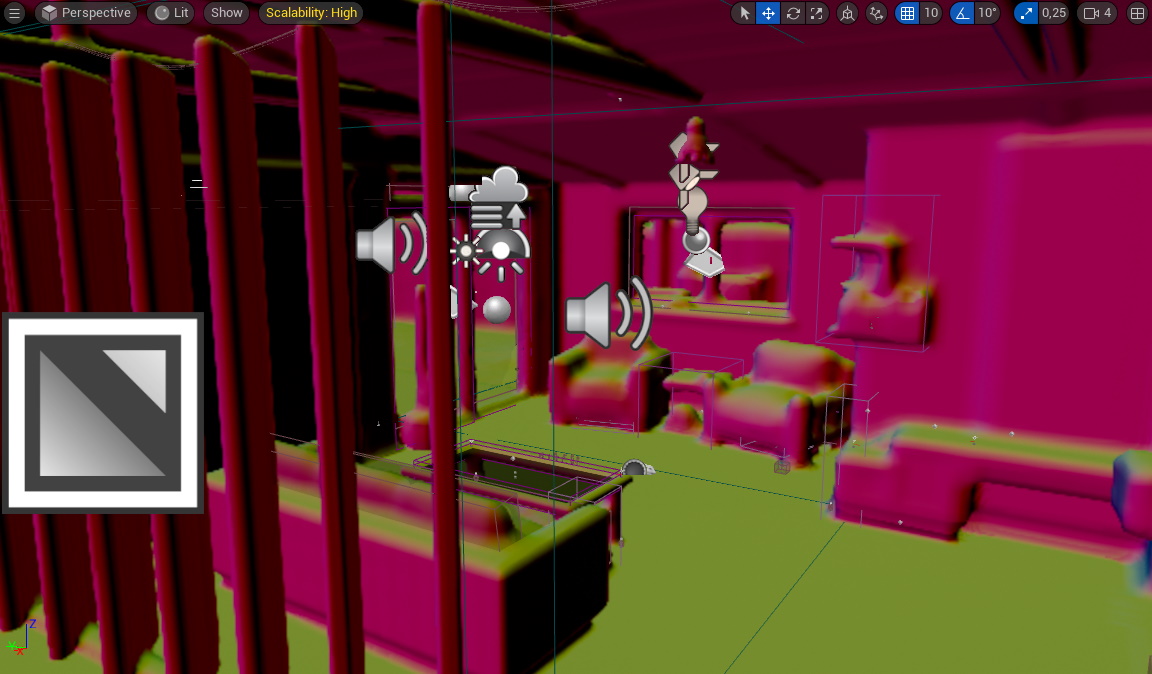This screenshot has height=674, width=1152.
Task: Select the Rotate tool
Action: (792, 13)
